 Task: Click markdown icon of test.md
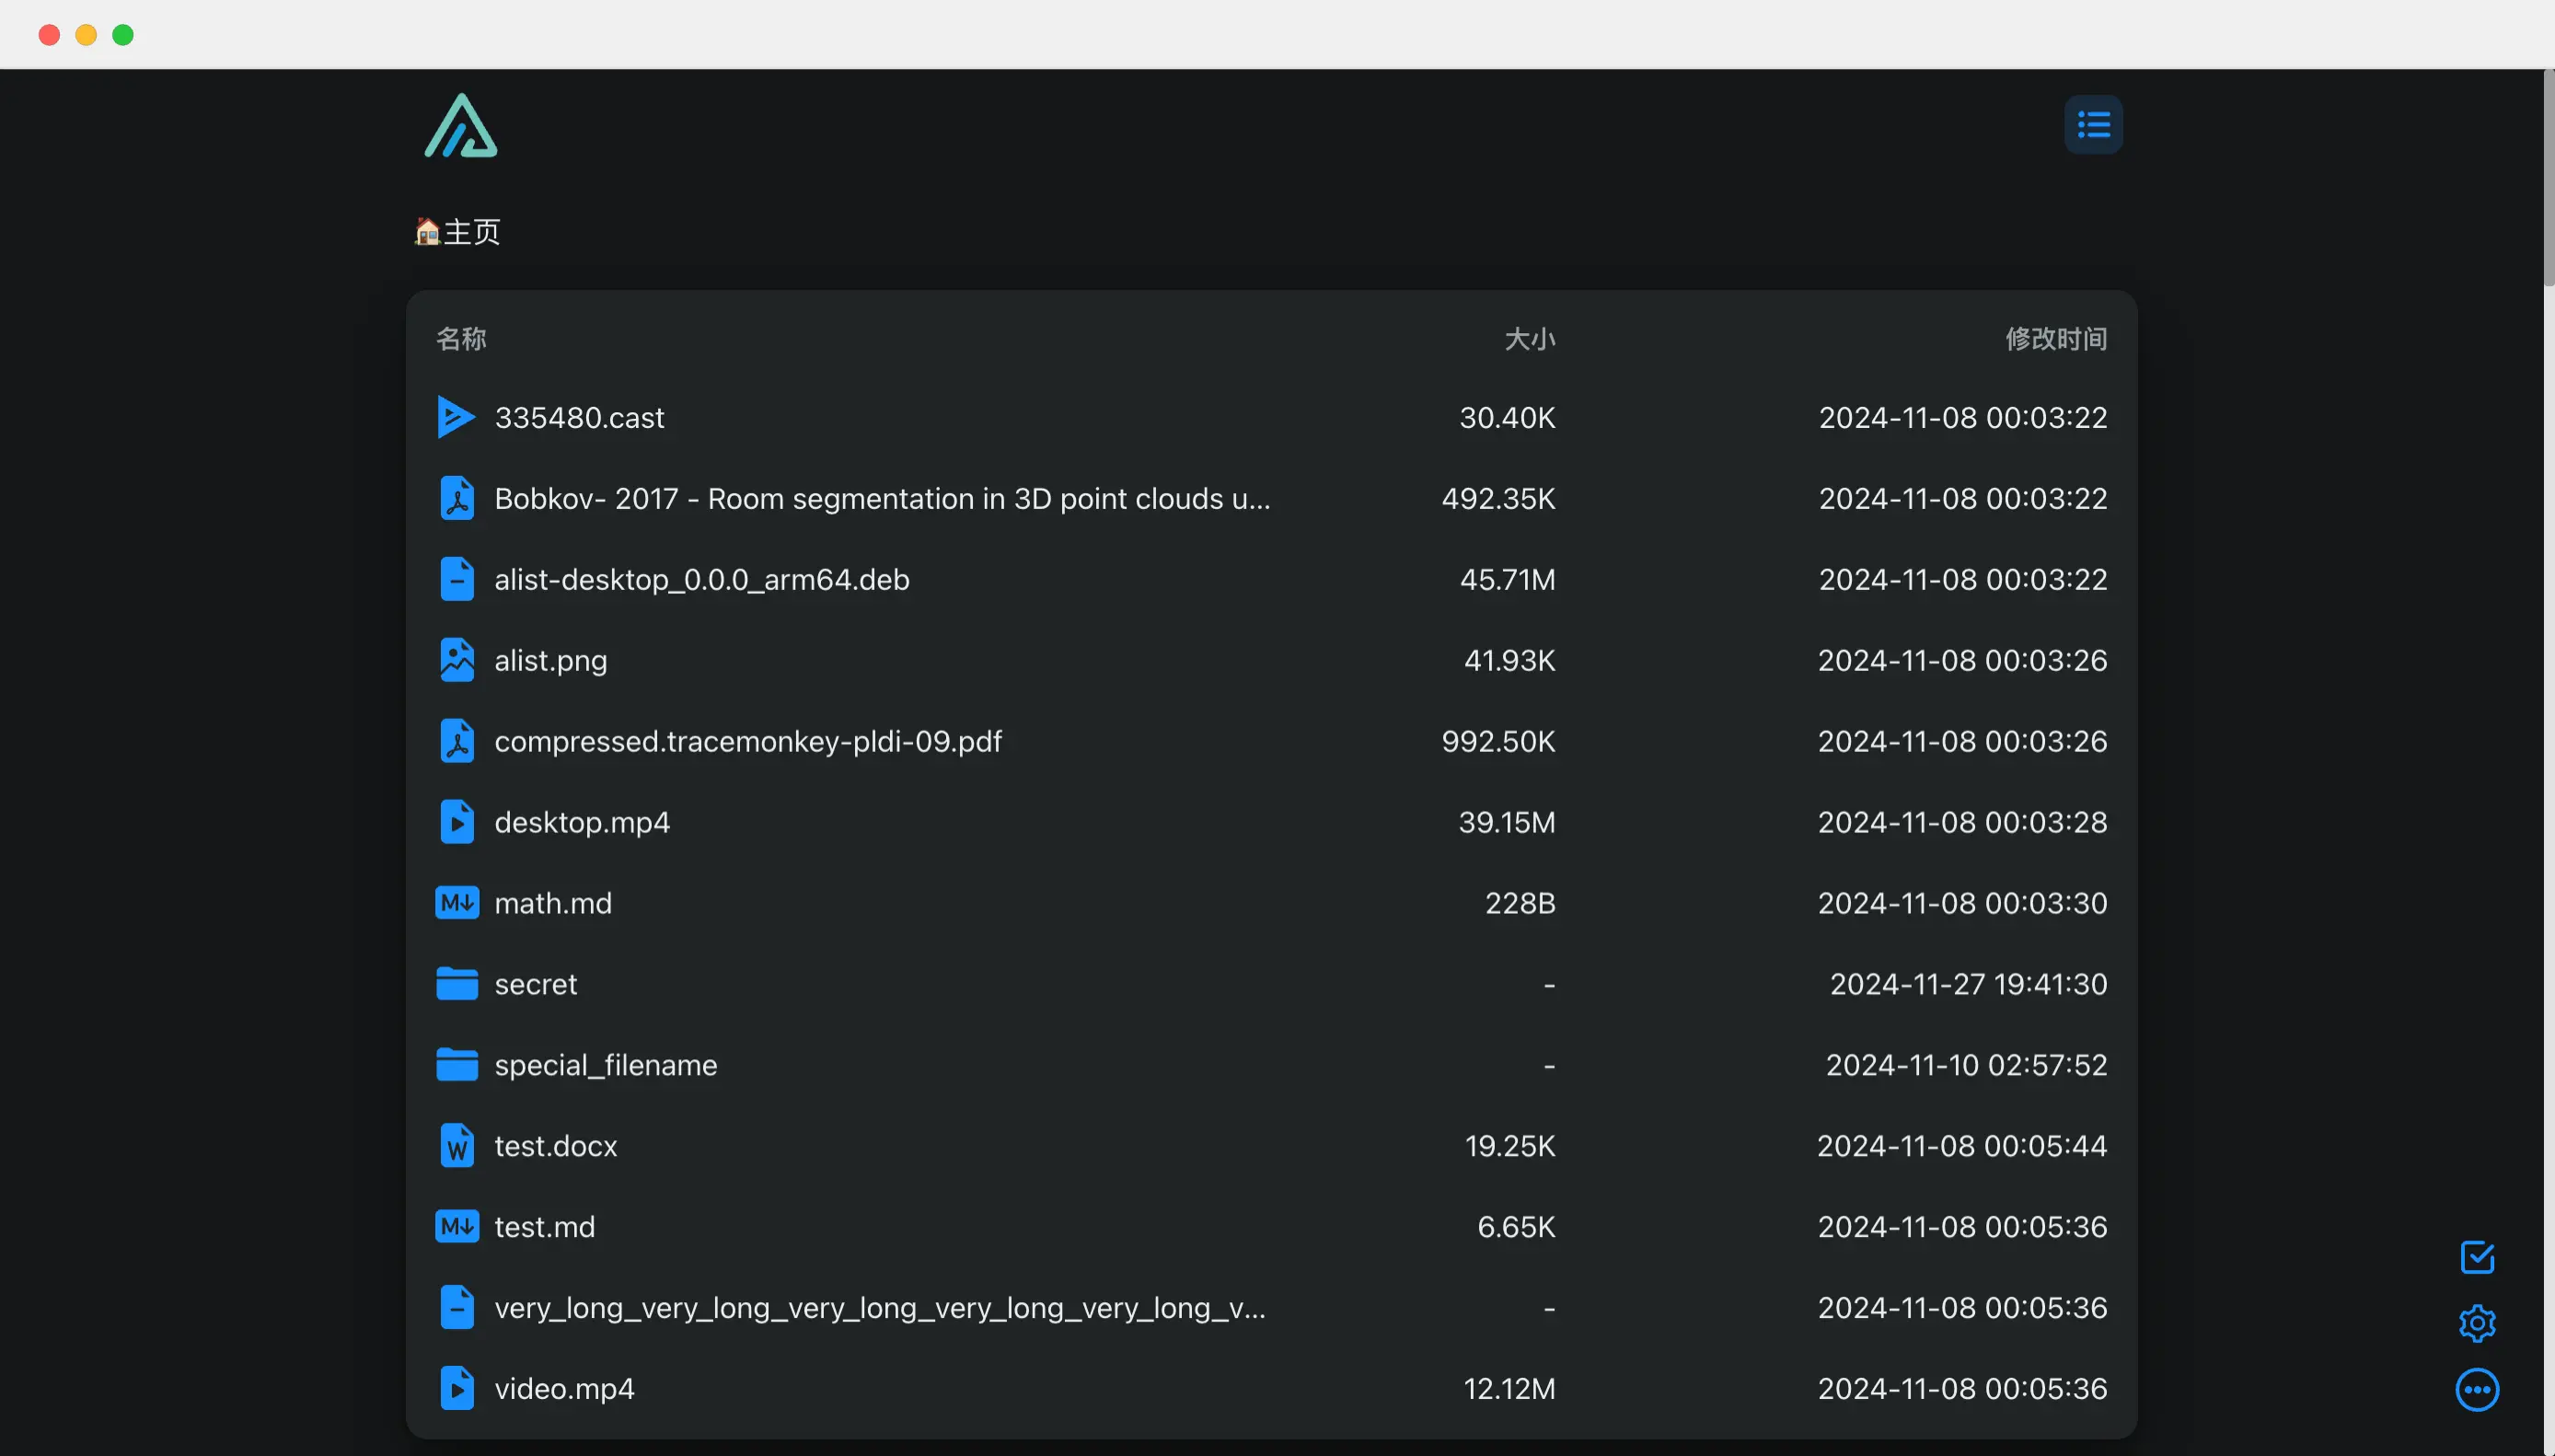(457, 1227)
